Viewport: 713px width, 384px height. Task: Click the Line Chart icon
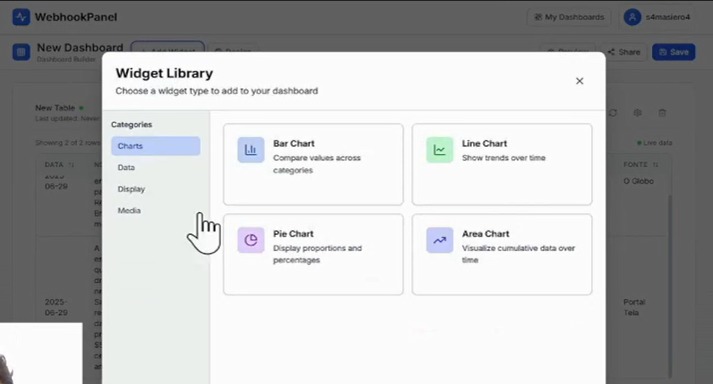[x=439, y=150]
